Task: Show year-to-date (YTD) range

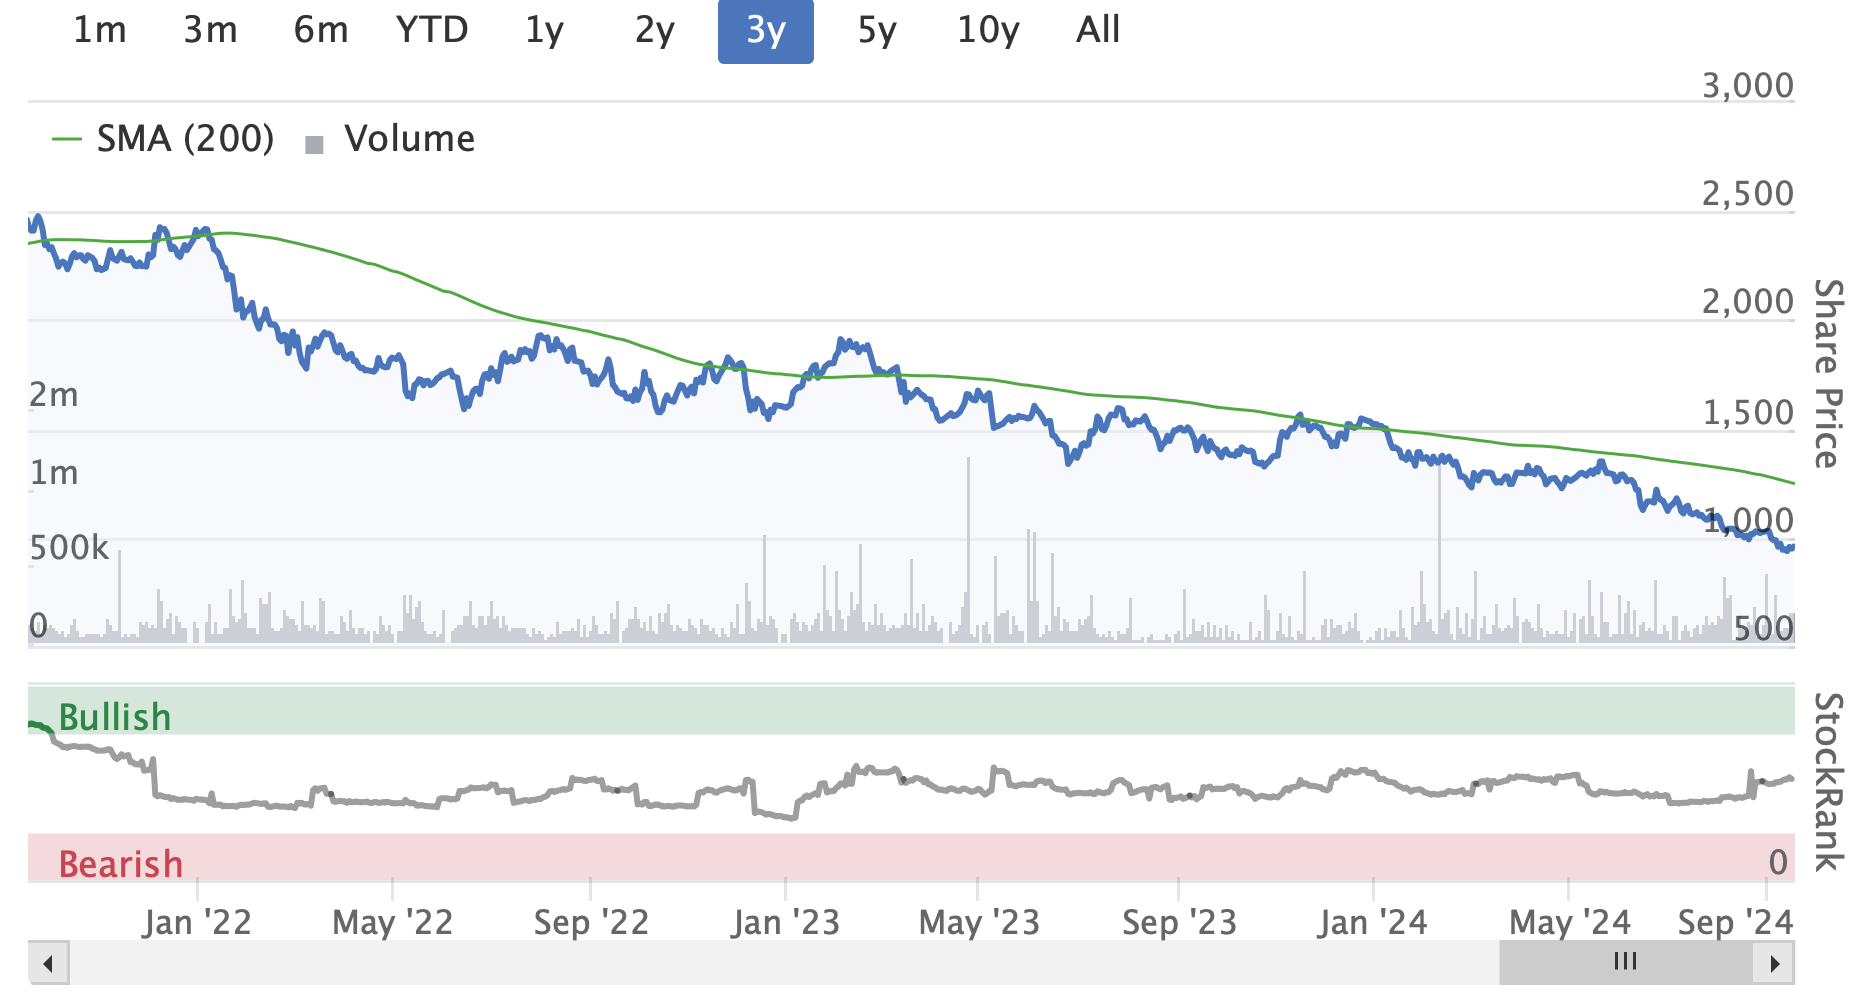Action: coord(432,30)
